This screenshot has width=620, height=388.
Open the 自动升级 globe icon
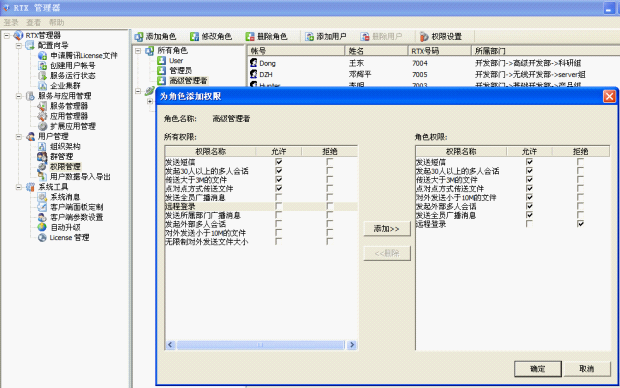tap(42, 227)
